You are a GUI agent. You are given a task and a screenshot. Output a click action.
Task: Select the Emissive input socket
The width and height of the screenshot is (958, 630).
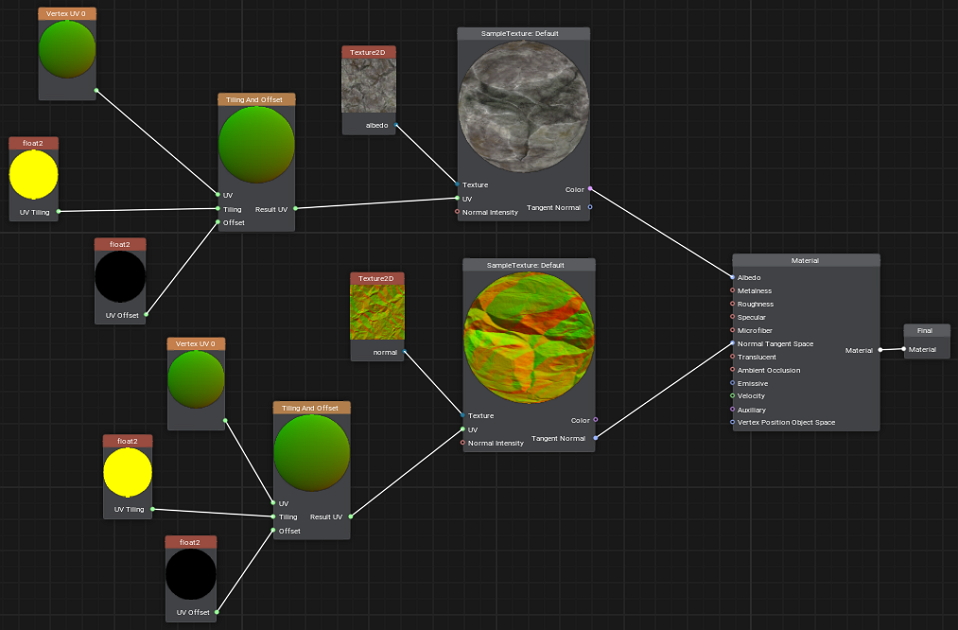click(x=733, y=383)
